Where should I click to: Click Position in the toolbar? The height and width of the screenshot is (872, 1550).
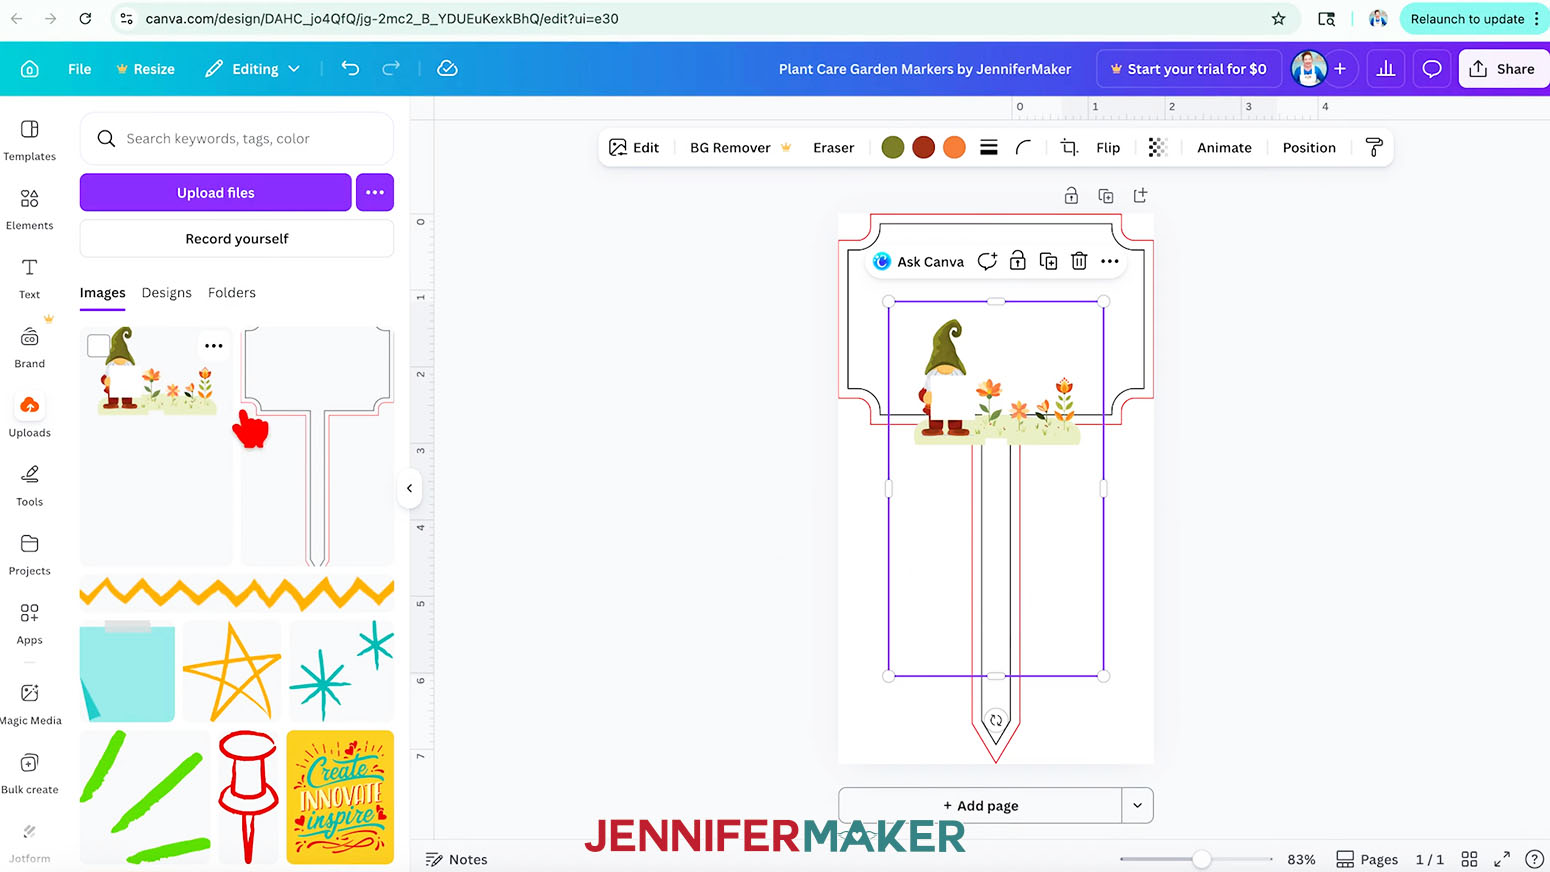1309,147
